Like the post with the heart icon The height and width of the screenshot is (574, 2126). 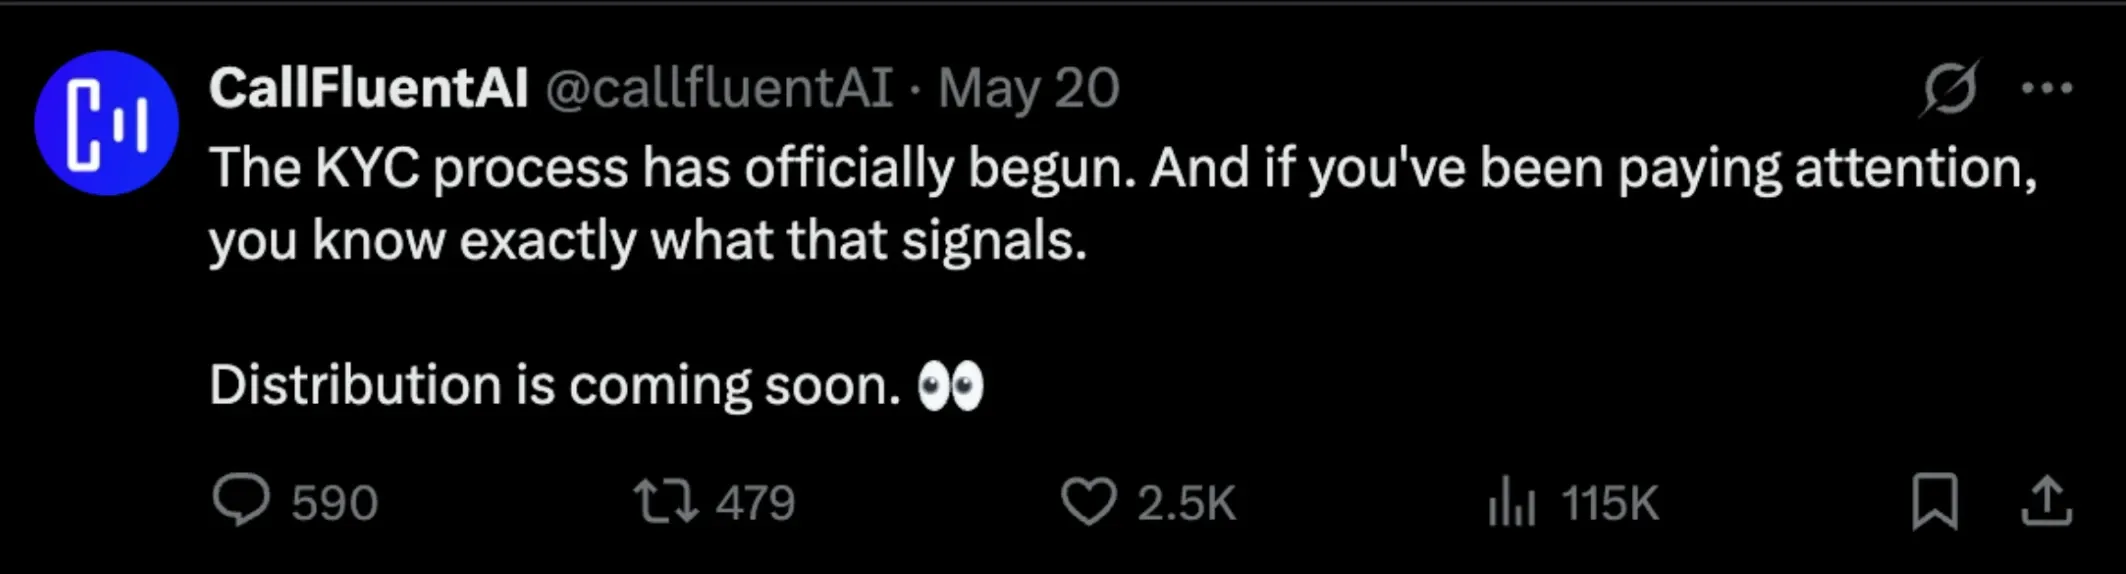point(1088,501)
